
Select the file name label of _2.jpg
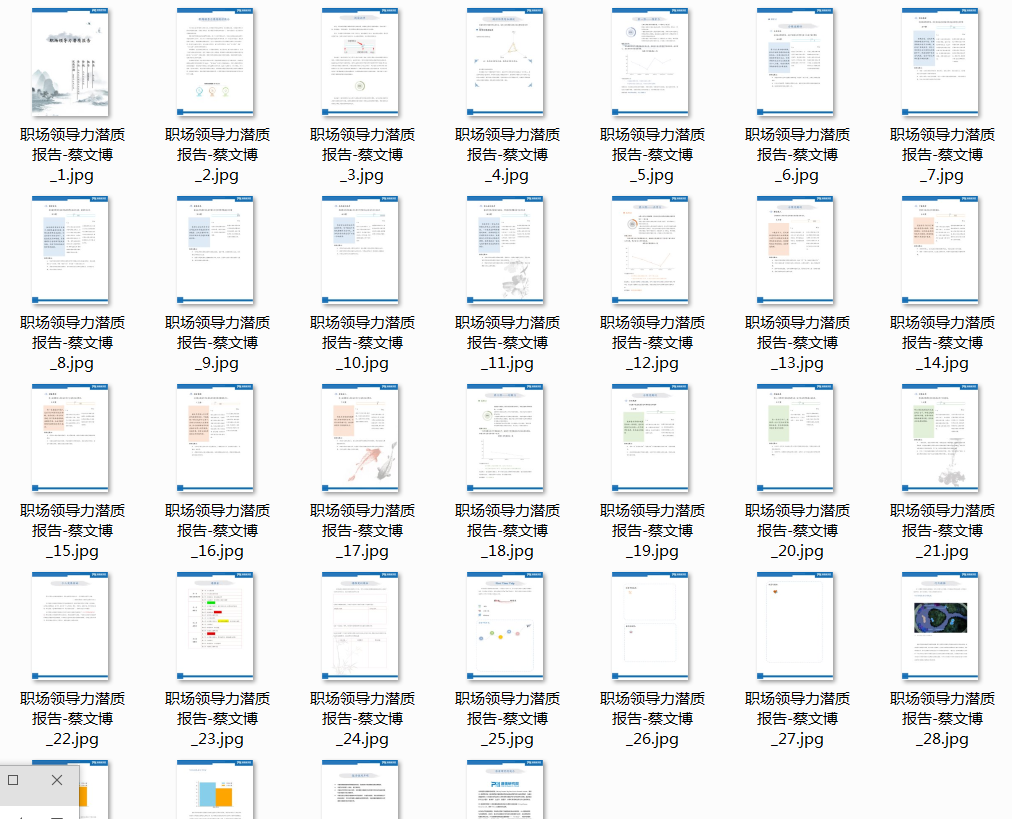point(217,155)
